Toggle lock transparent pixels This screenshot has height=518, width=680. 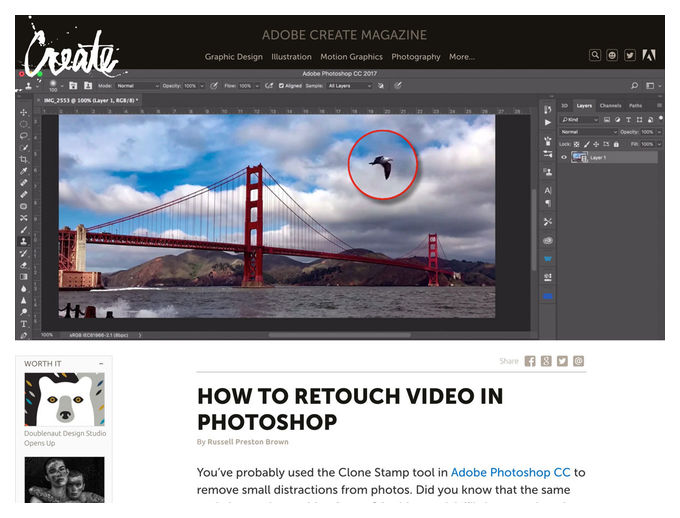[x=576, y=144]
